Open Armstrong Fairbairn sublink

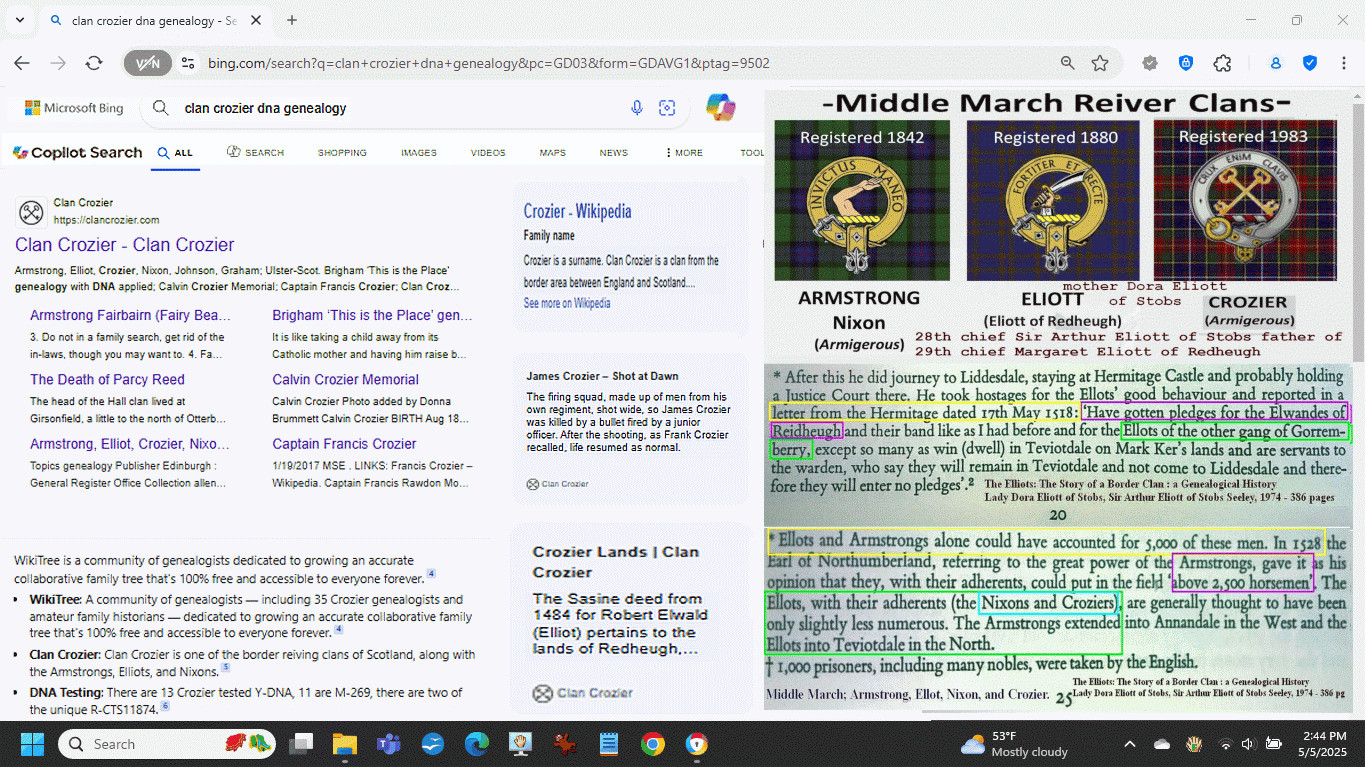point(130,315)
